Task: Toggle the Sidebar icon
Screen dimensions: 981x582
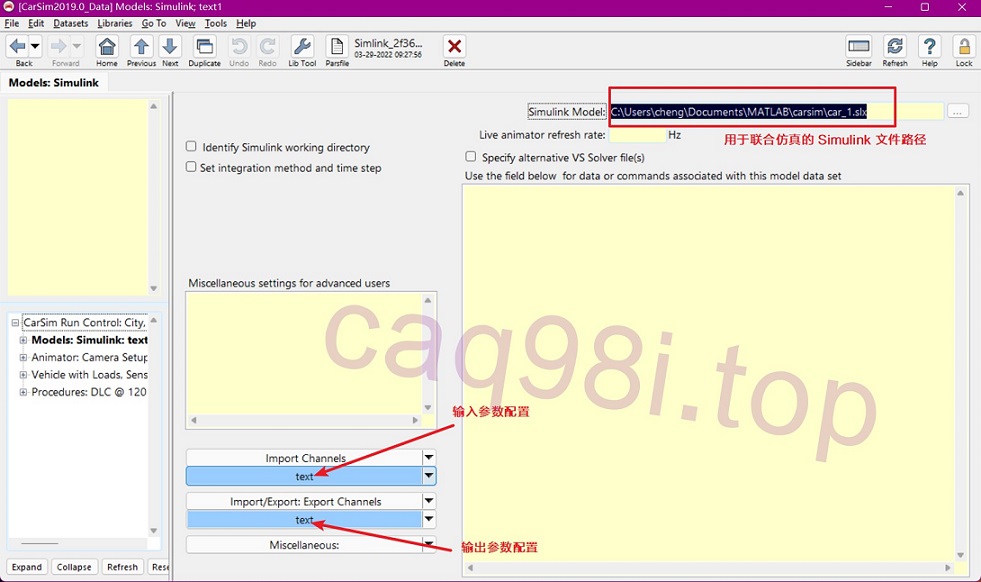Action: (858, 46)
